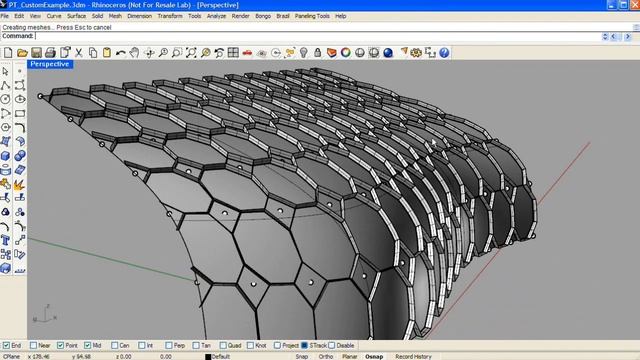Select the Explode tool icon
The height and width of the screenshot is (360, 640).
[x=20, y=184]
